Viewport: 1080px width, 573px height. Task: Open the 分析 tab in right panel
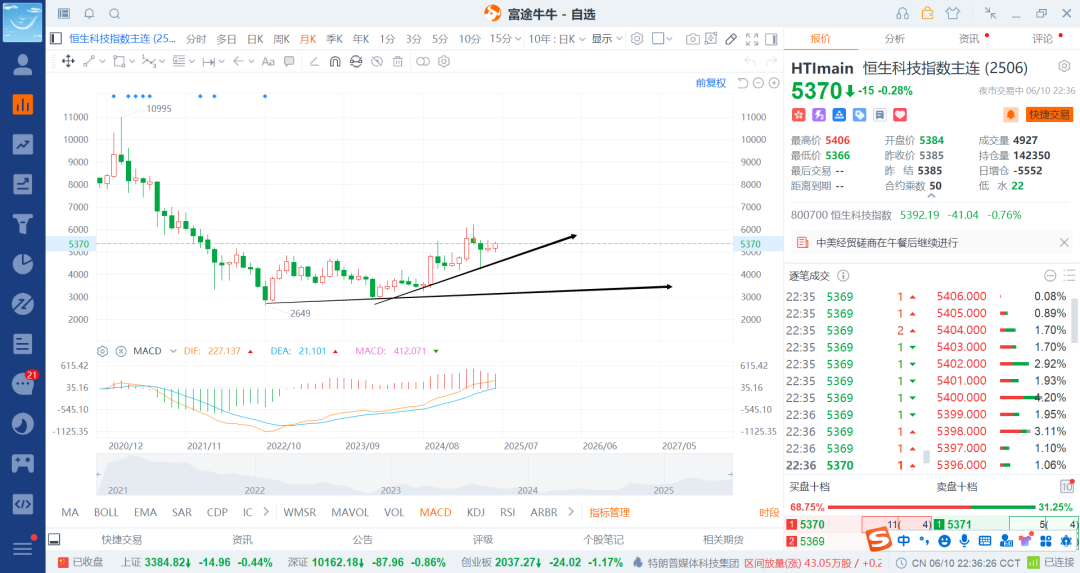(895, 39)
